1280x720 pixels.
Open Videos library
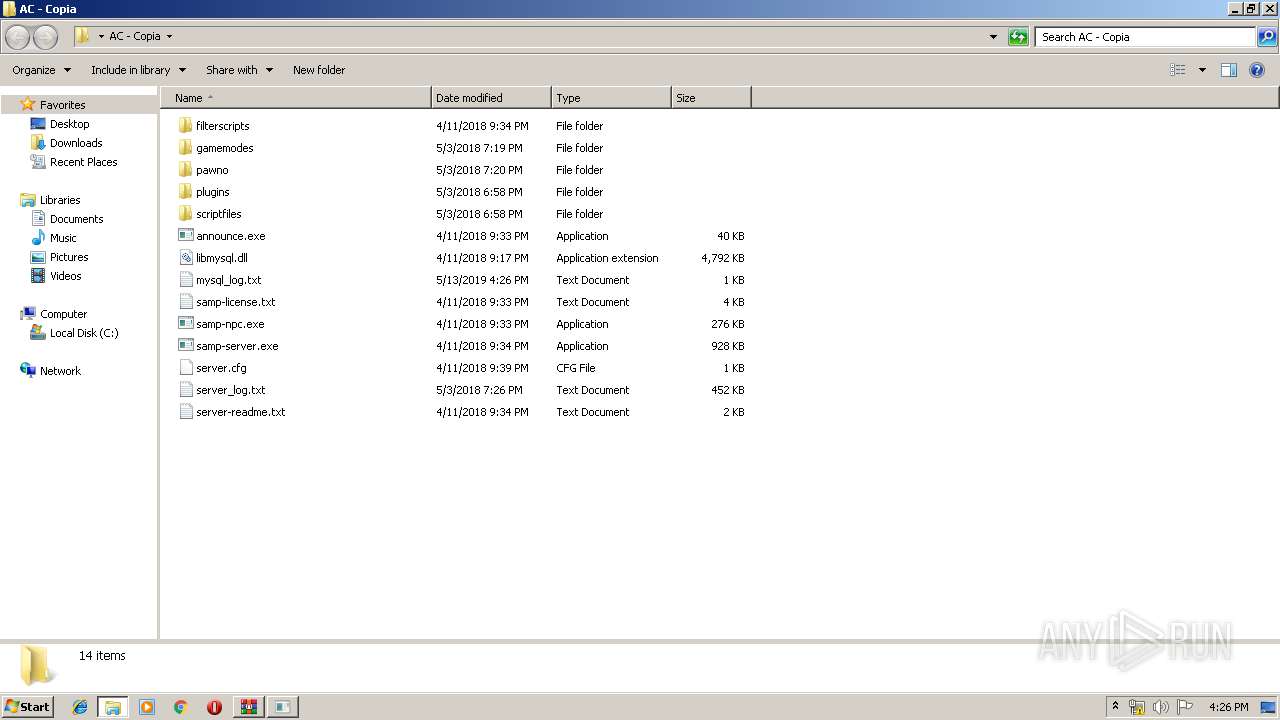[66, 276]
